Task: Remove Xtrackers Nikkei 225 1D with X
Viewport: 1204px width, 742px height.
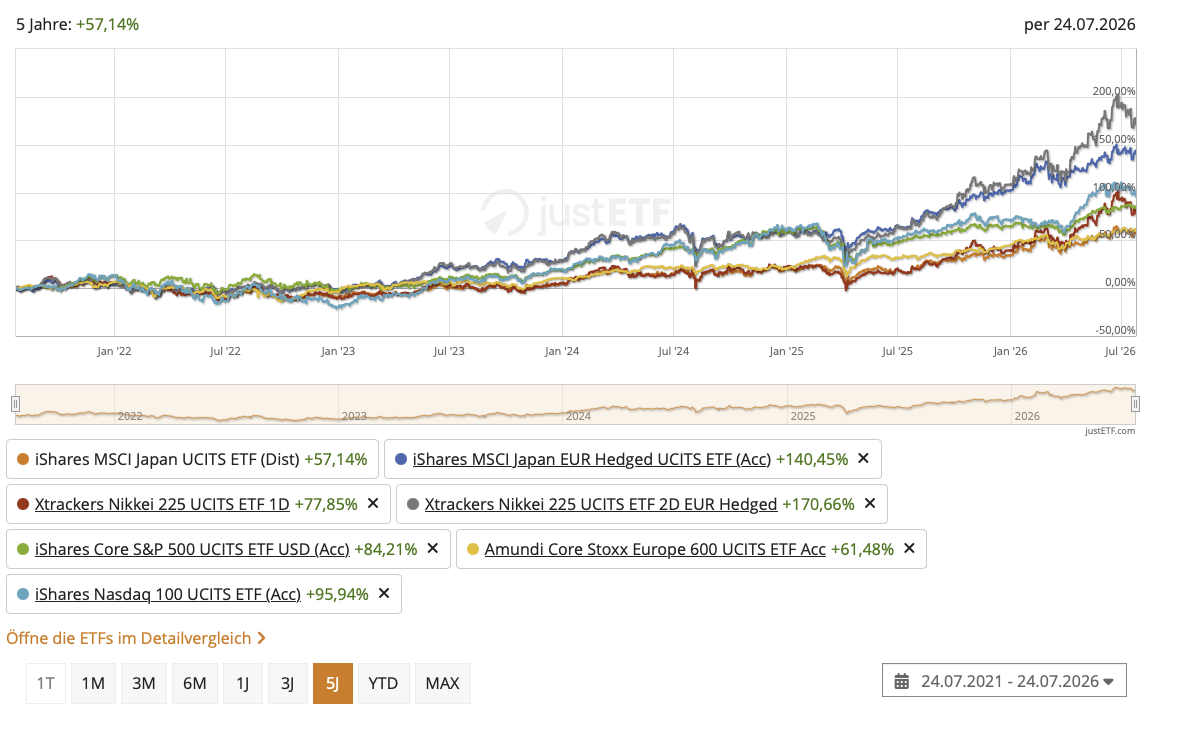Action: point(373,504)
